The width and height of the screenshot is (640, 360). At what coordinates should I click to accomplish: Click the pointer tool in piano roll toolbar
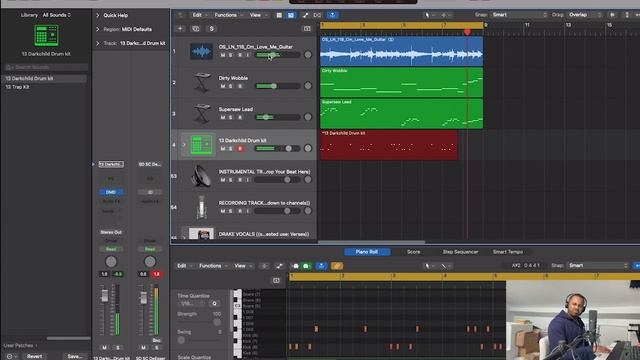427,266
